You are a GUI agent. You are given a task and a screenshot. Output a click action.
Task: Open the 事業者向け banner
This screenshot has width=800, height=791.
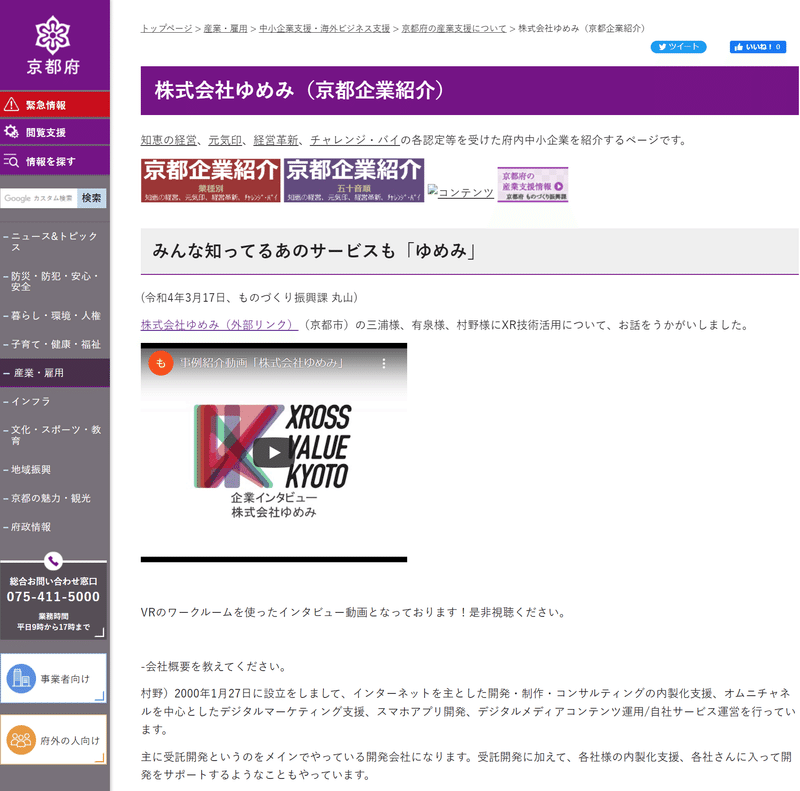coord(53,678)
